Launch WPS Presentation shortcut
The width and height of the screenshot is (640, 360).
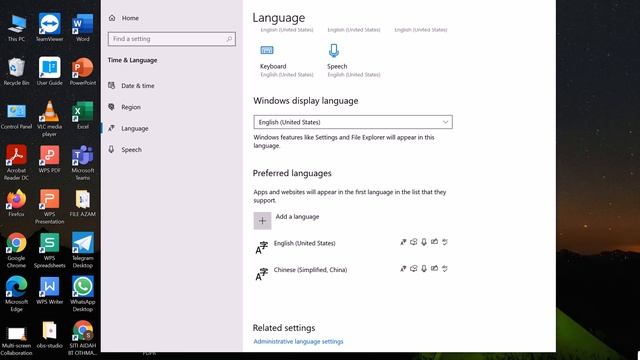tap(49, 206)
